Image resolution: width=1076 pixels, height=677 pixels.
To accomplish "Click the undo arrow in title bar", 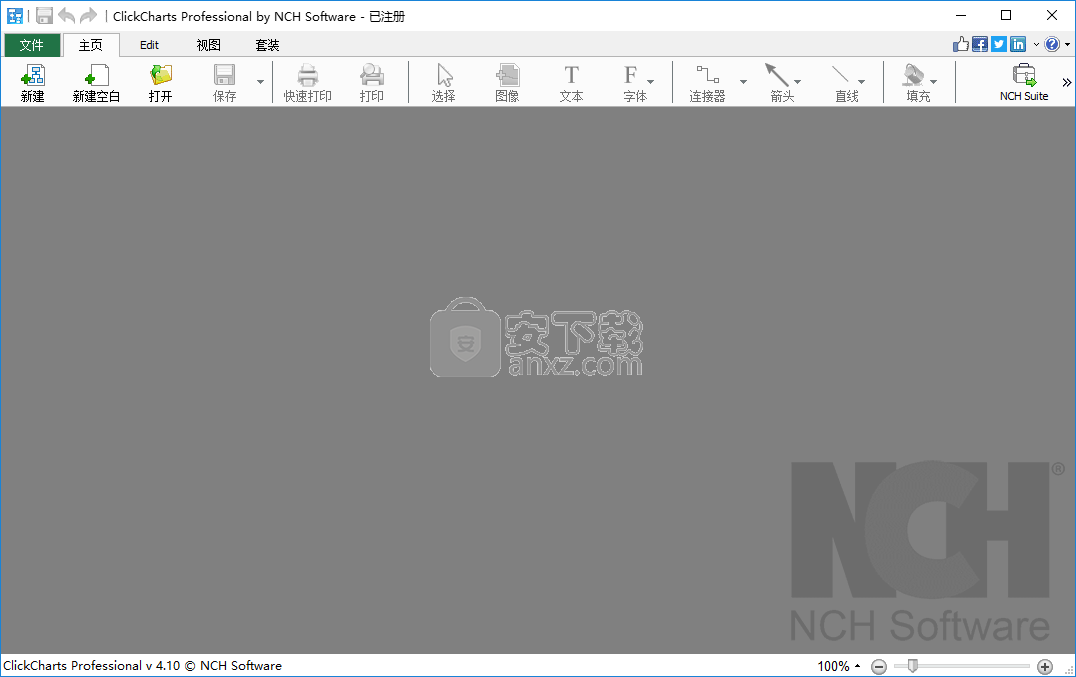I will coord(67,16).
